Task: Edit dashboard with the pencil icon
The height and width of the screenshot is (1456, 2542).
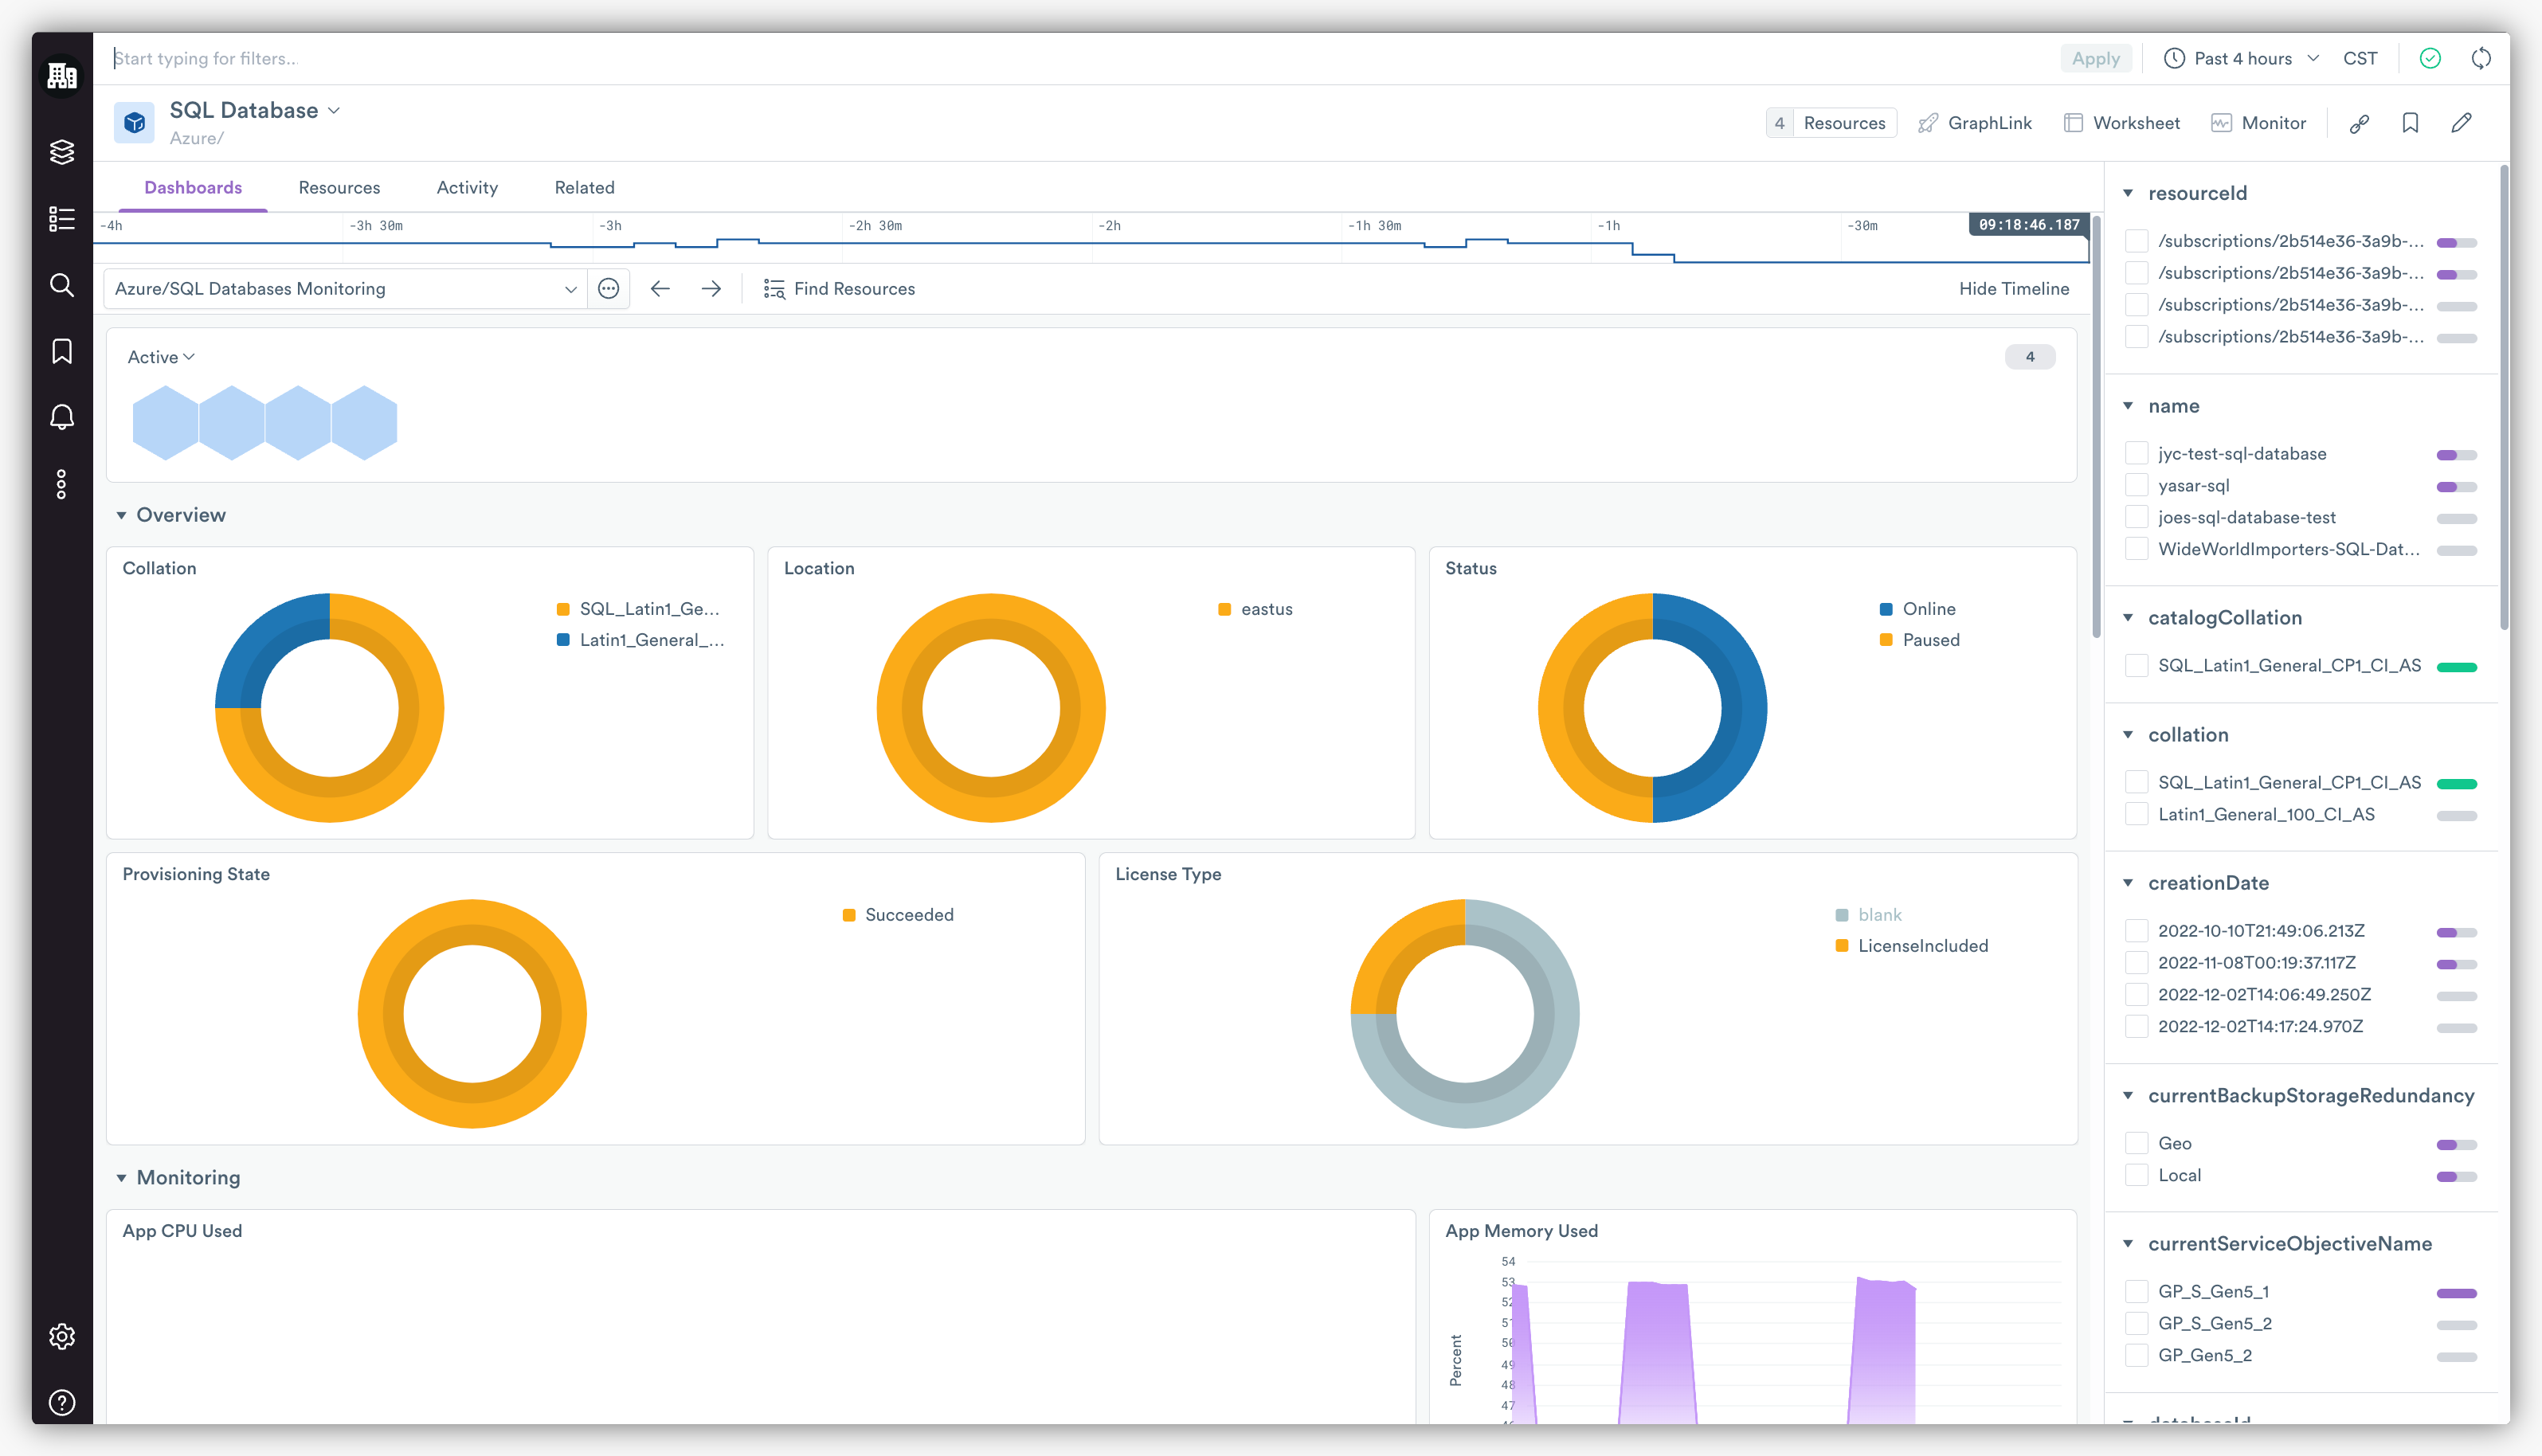Action: click(2461, 123)
